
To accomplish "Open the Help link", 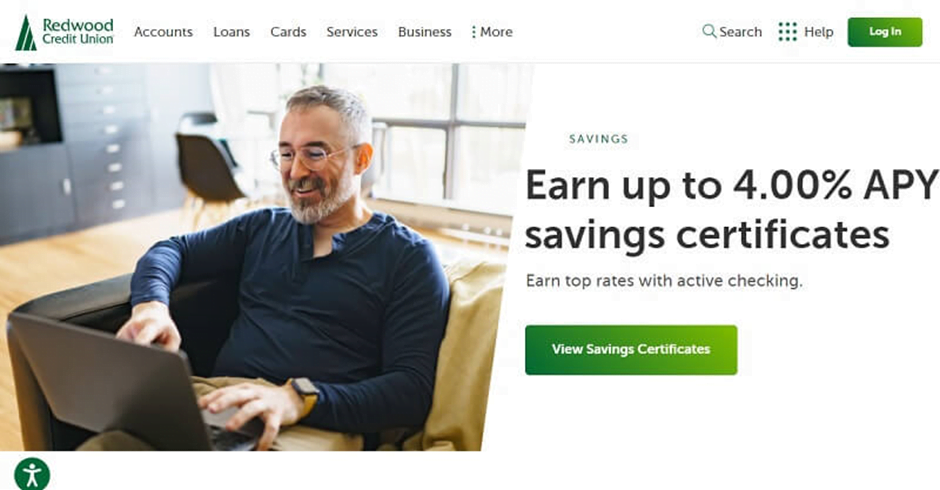I will 818,32.
